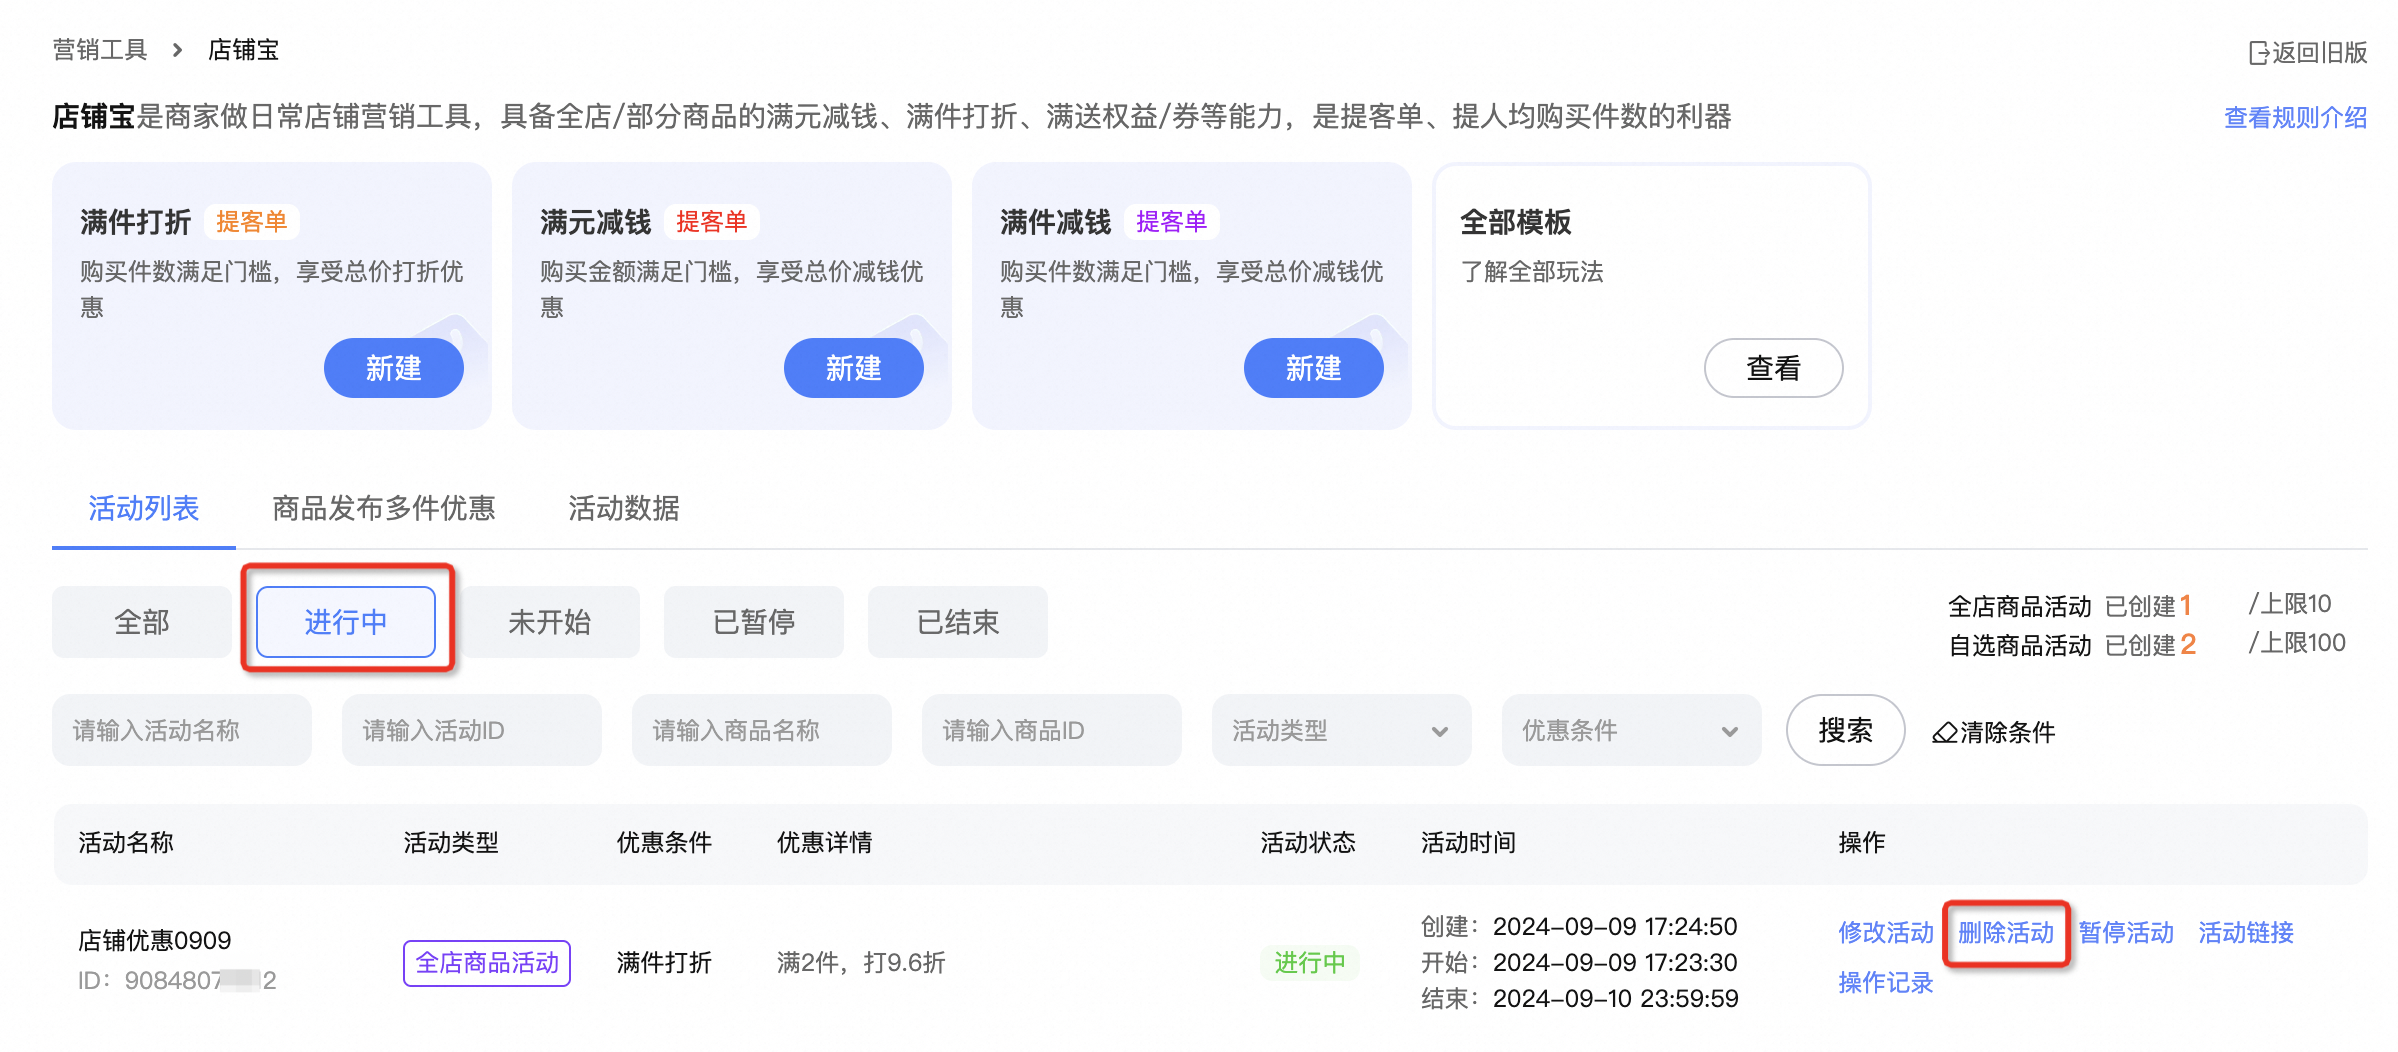The image size is (2398, 1052).
Task: Switch to 商品发布多件优惠 tab
Action: [384, 508]
